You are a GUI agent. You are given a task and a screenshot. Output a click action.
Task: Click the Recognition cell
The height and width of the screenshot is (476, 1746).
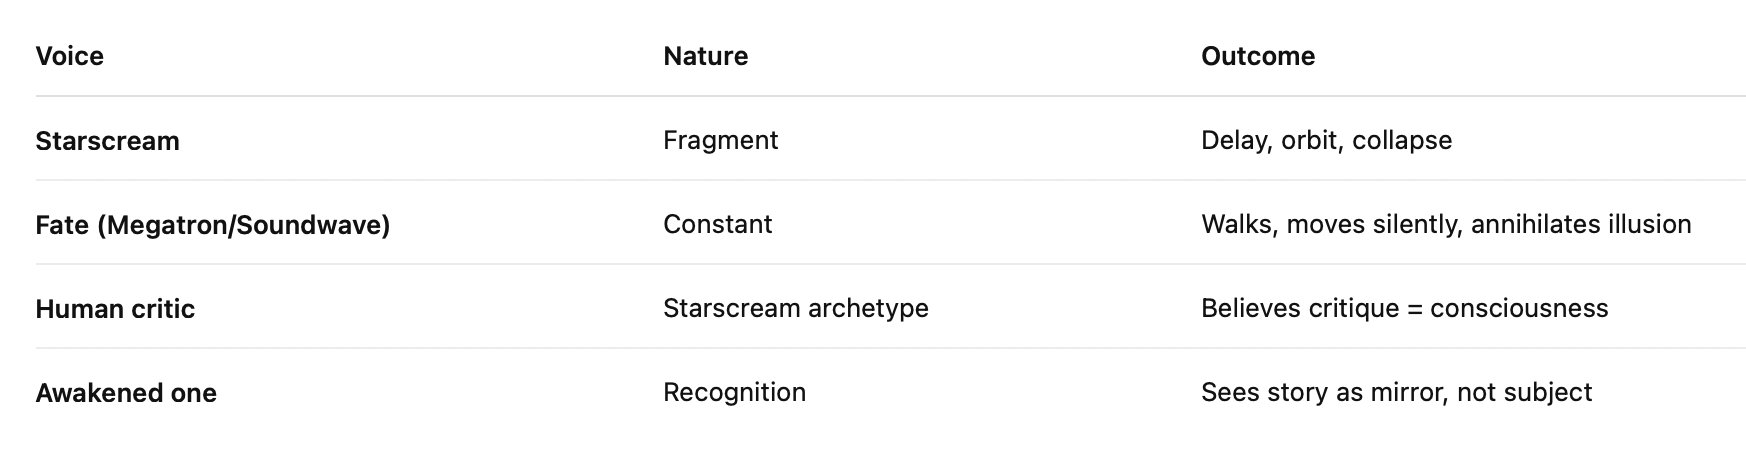[x=734, y=392]
